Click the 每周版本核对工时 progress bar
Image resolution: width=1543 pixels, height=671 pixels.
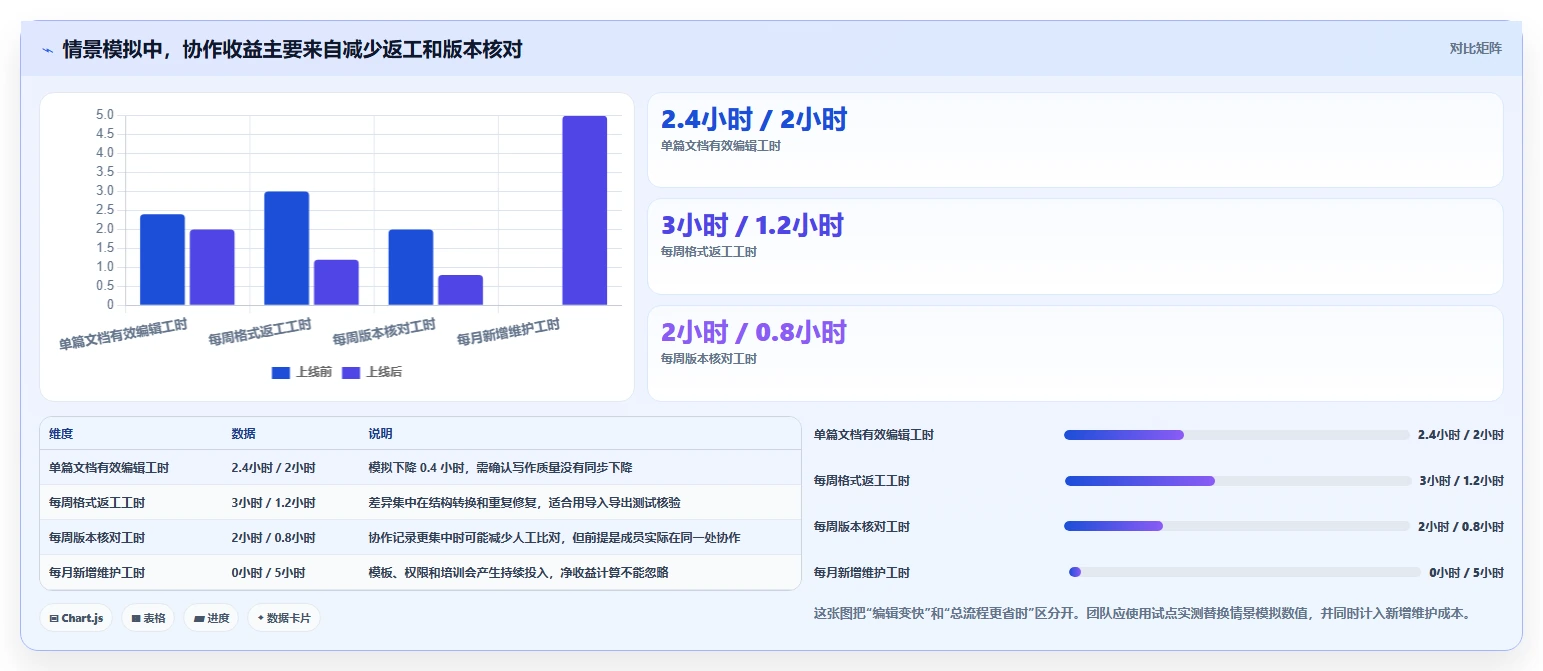point(1236,526)
